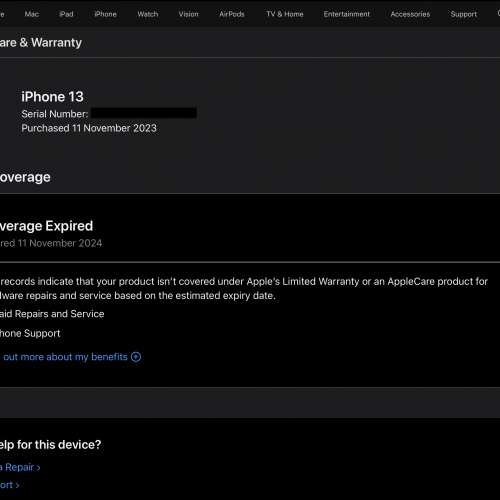Click the 'Purchased 11 November 2023' text
Image resolution: width=500 pixels, height=500 pixels.
coord(89,128)
